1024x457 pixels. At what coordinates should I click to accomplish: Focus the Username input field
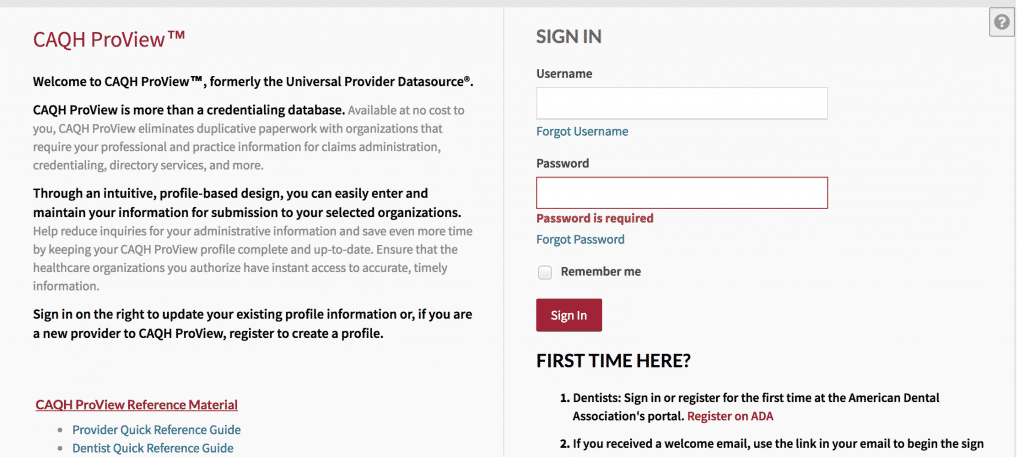coord(682,103)
